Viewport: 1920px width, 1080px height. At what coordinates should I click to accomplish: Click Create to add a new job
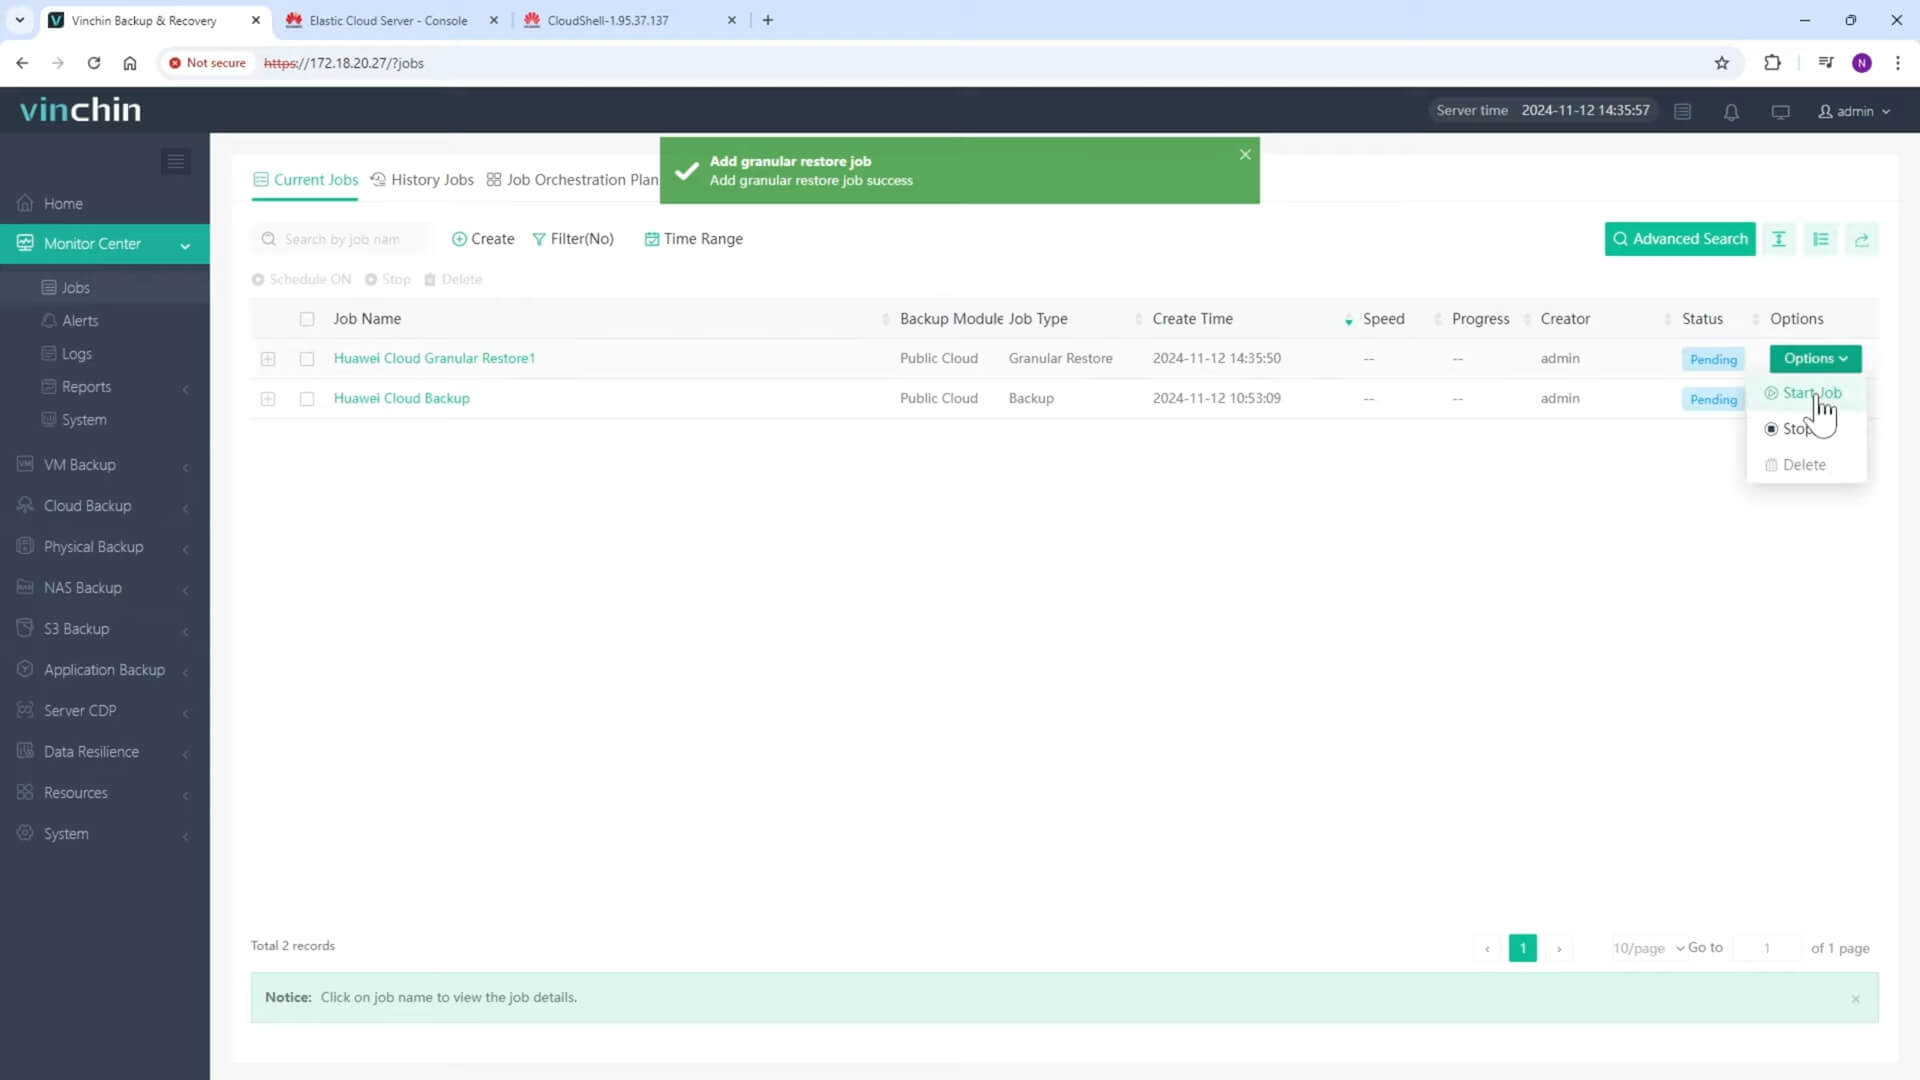pos(483,239)
